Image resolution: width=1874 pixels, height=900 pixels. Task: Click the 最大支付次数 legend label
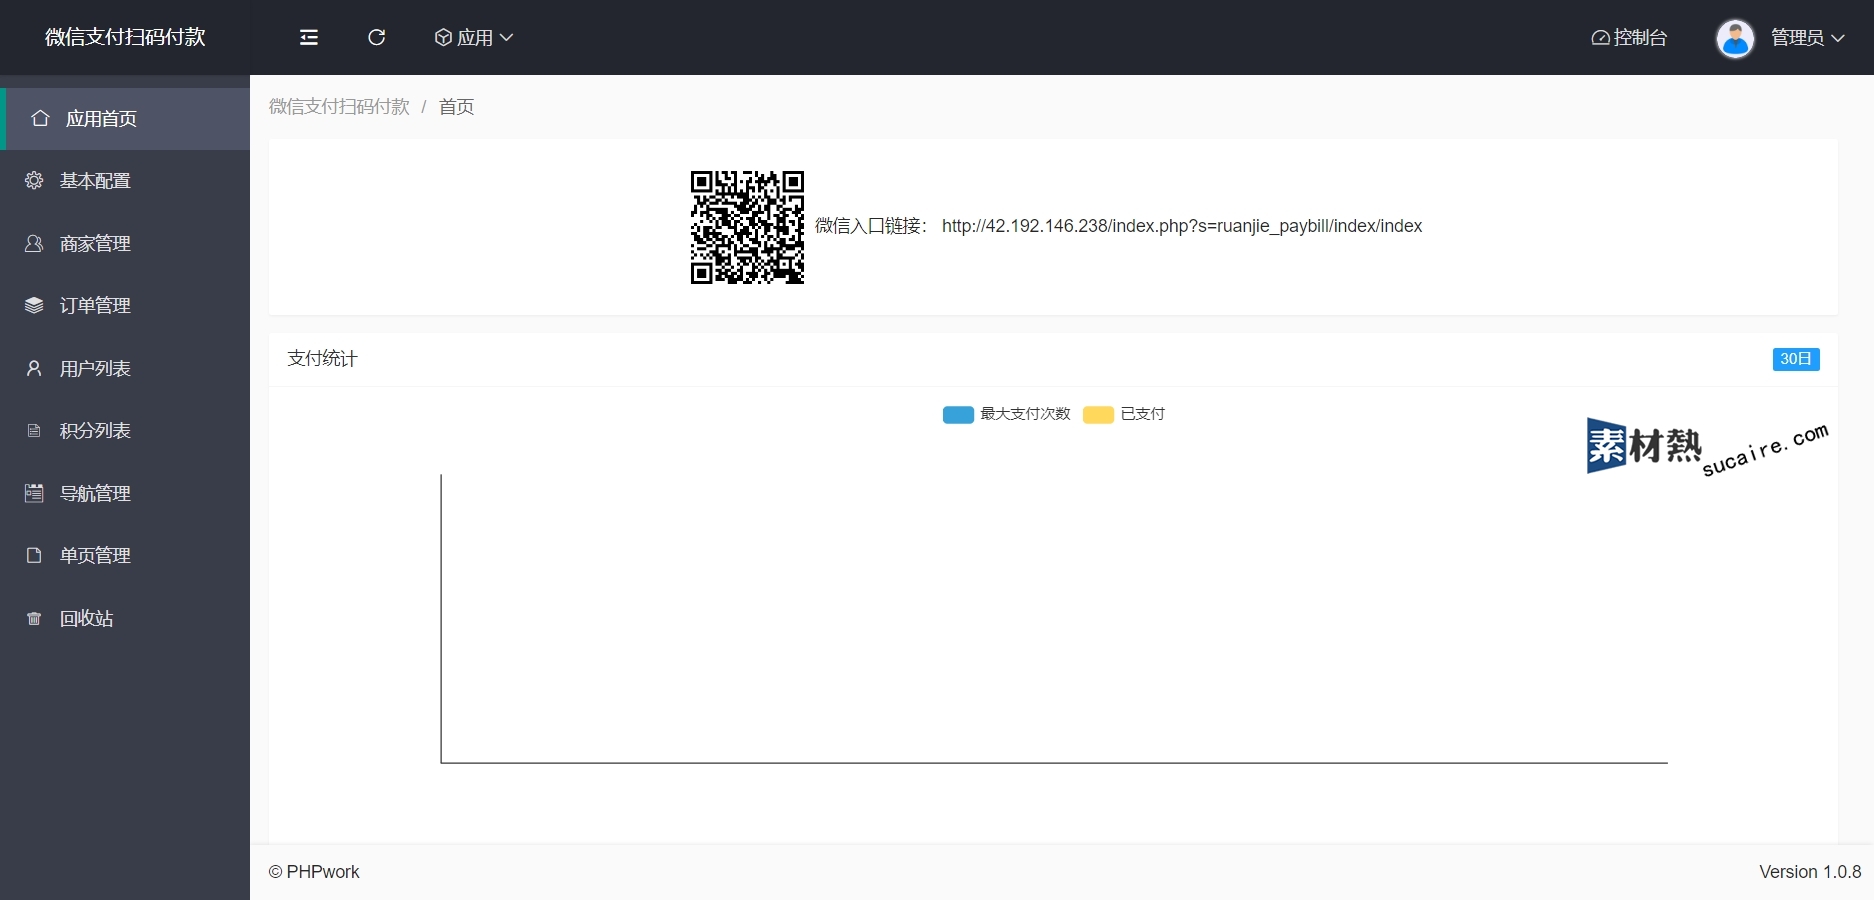[1025, 414]
